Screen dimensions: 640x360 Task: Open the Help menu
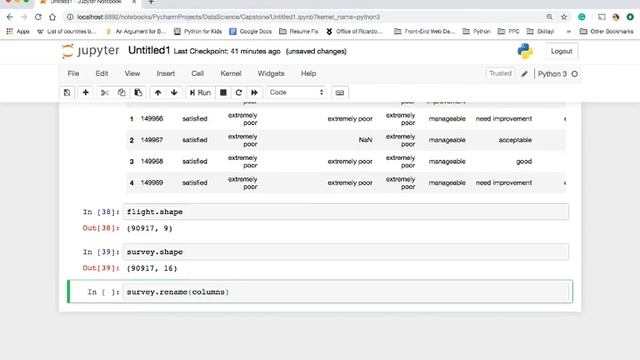(x=308, y=73)
